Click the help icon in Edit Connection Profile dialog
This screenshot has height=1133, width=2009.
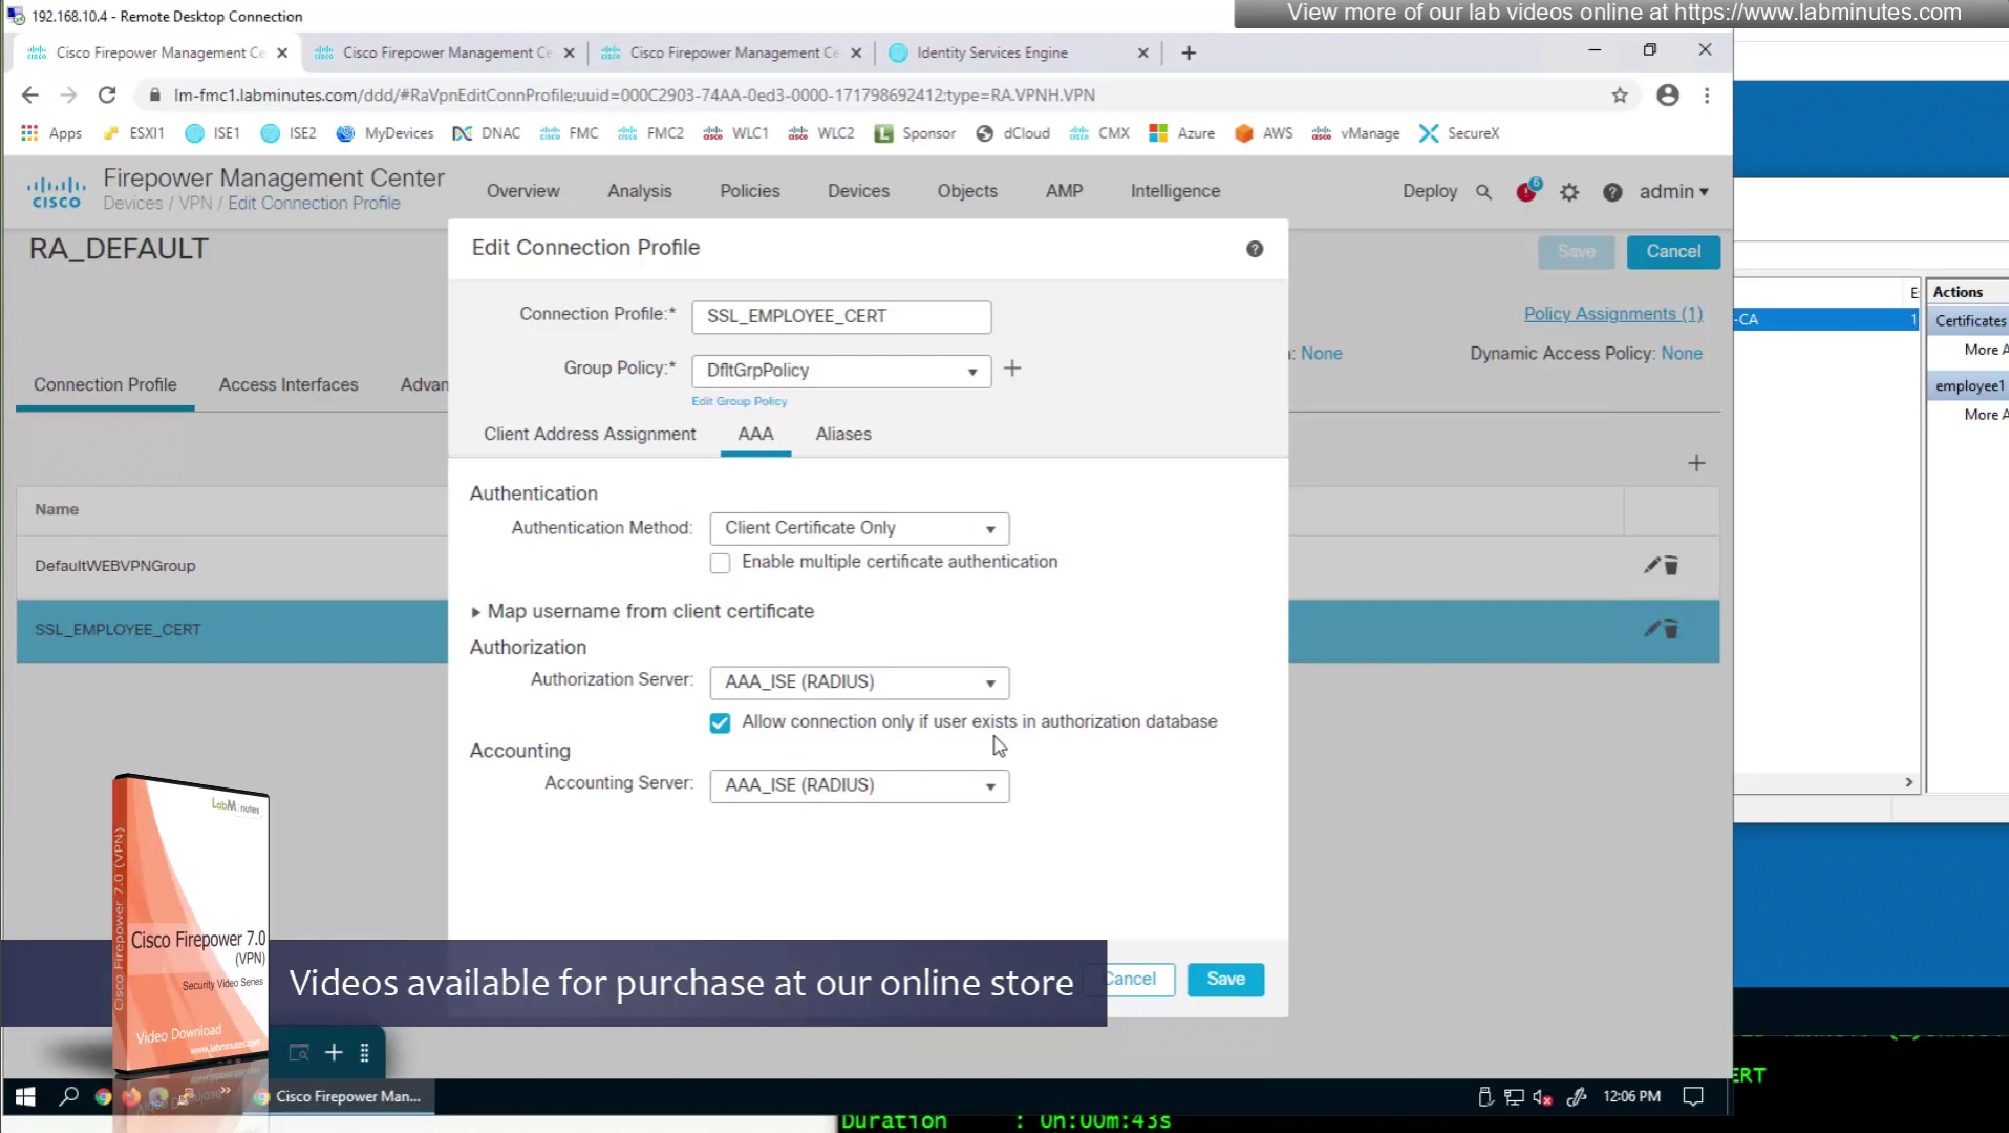click(x=1254, y=249)
